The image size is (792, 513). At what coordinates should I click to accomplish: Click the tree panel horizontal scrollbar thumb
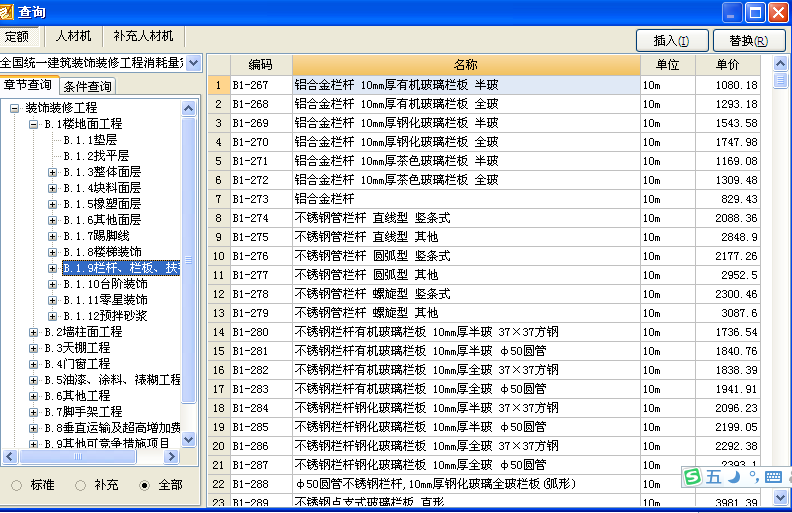coord(78,457)
